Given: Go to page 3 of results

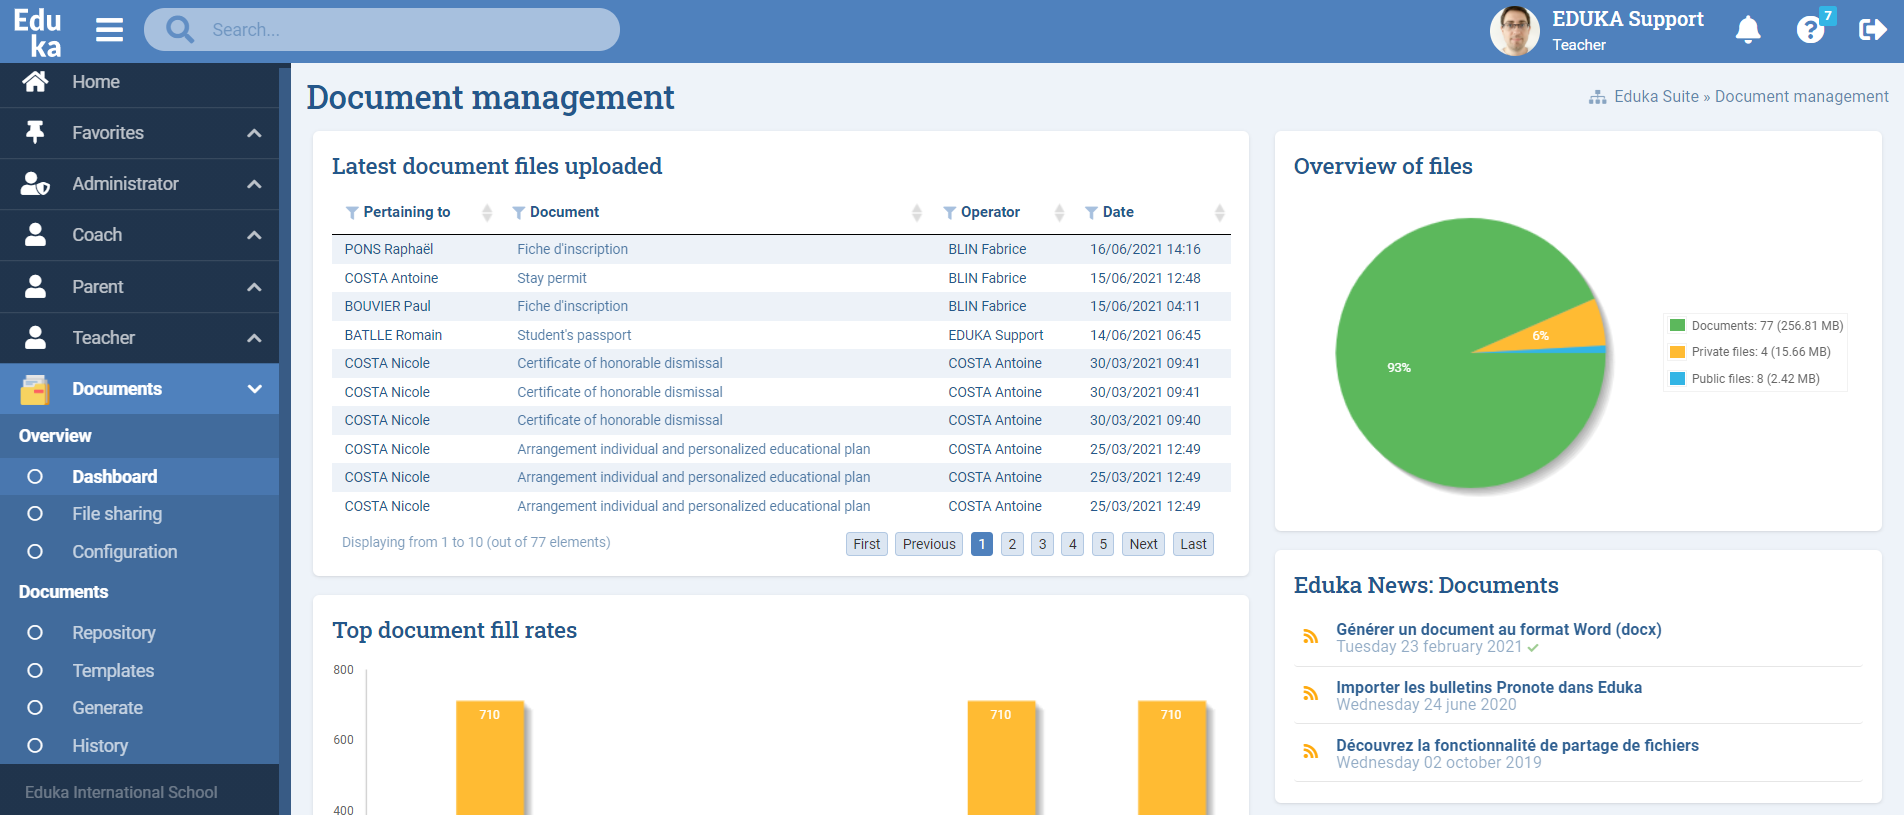Looking at the screenshot, I should click(1042, 544).
